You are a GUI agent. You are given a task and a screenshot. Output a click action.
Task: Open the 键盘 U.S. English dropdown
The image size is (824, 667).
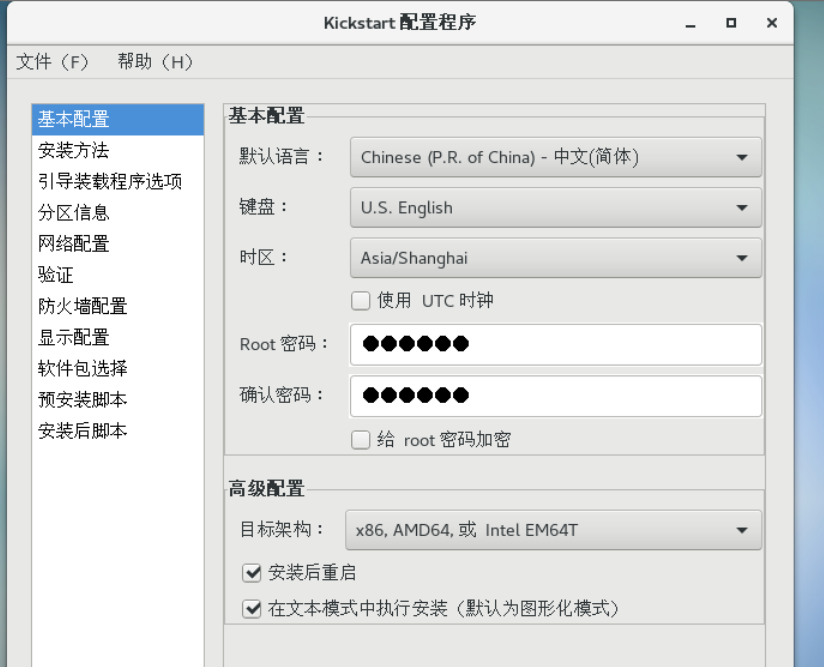click(x=555, y=208)
